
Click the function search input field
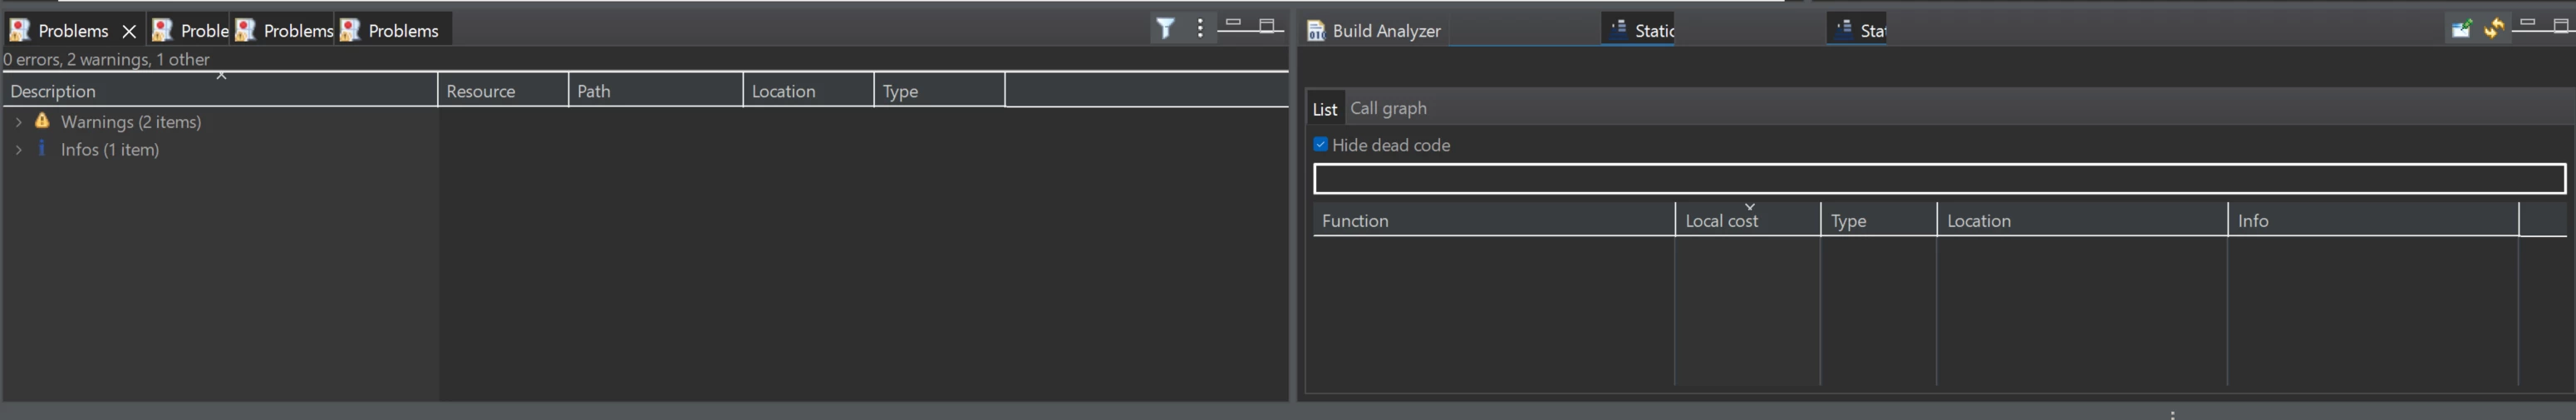1939,178
